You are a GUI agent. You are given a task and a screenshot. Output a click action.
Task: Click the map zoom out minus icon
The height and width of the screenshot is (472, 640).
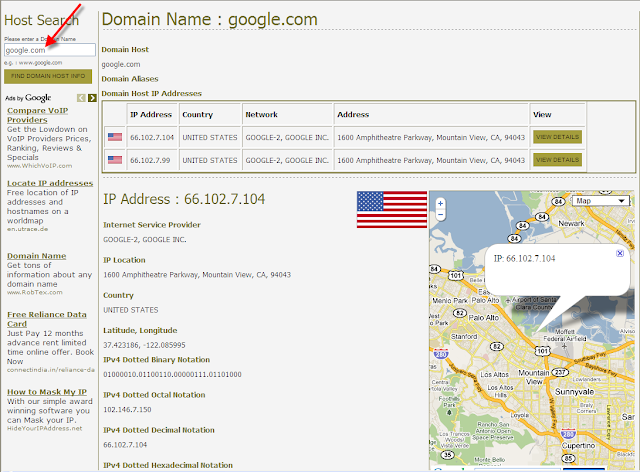point(440,214)
